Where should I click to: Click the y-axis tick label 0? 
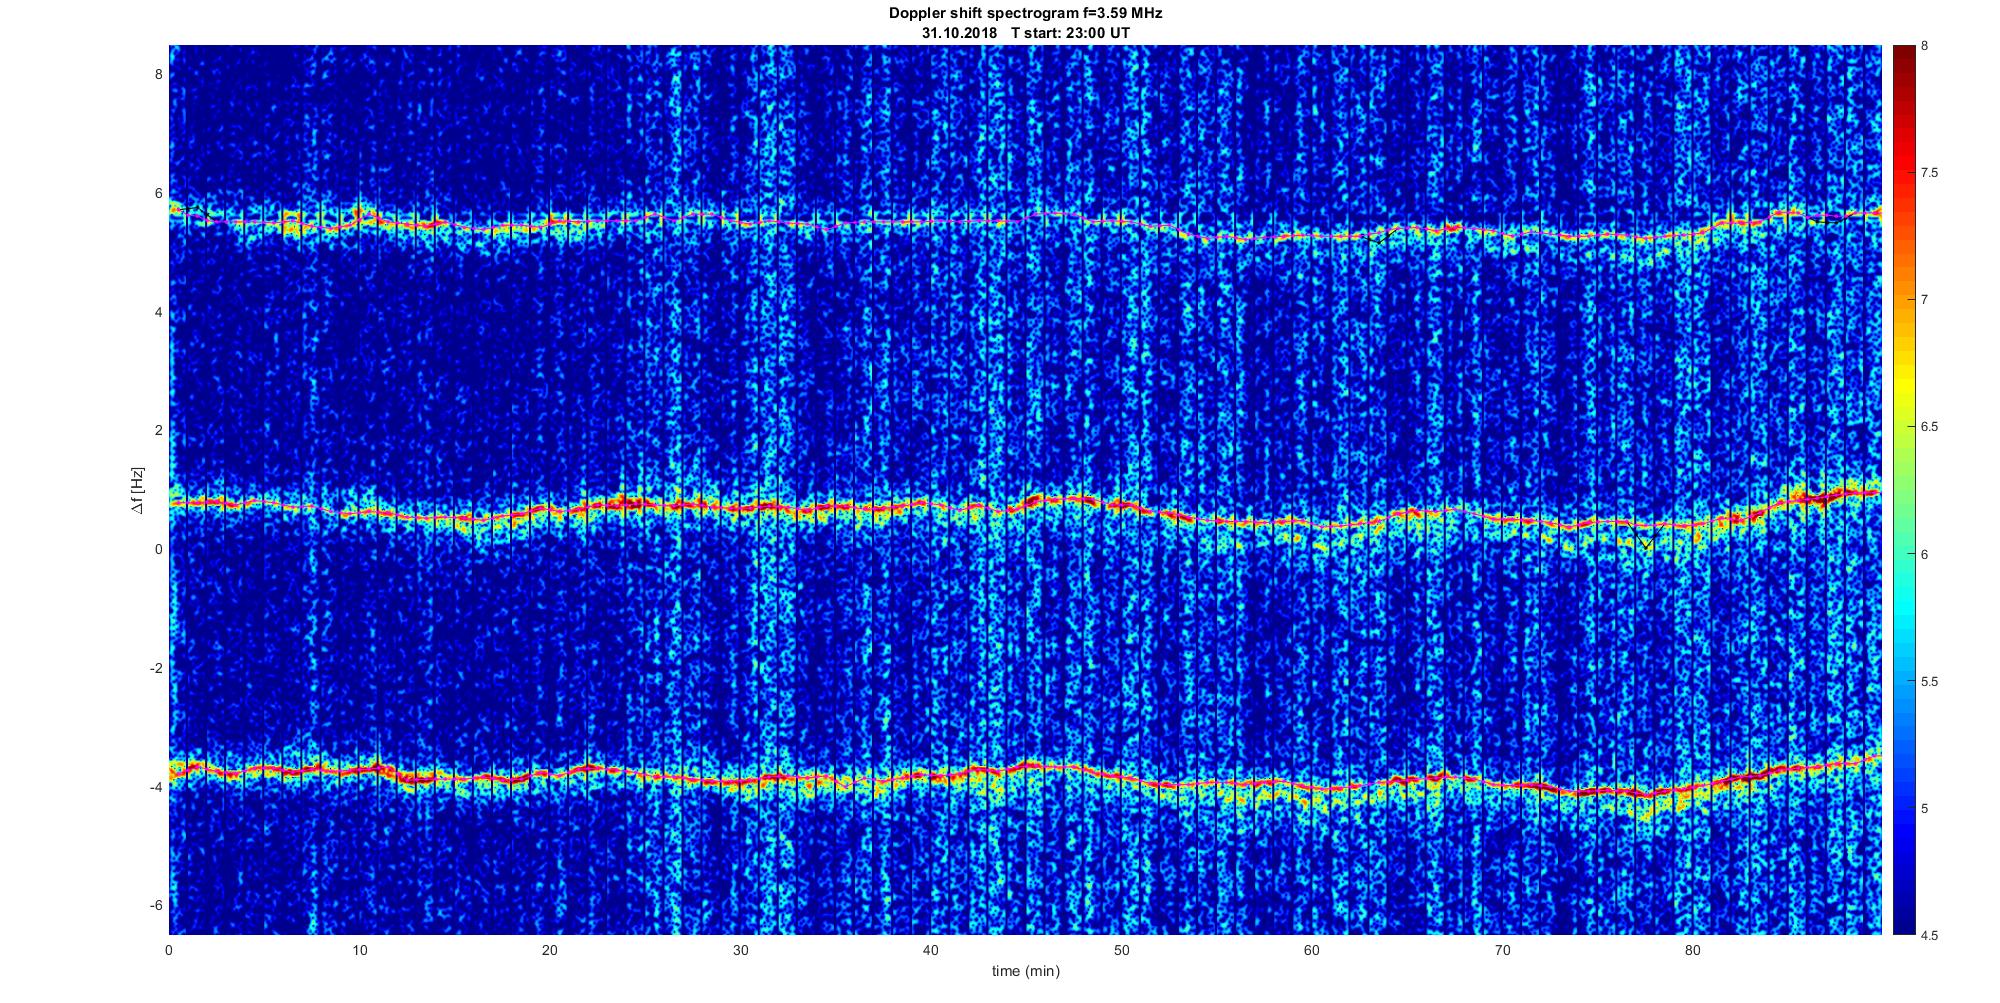tap(158, 549)
